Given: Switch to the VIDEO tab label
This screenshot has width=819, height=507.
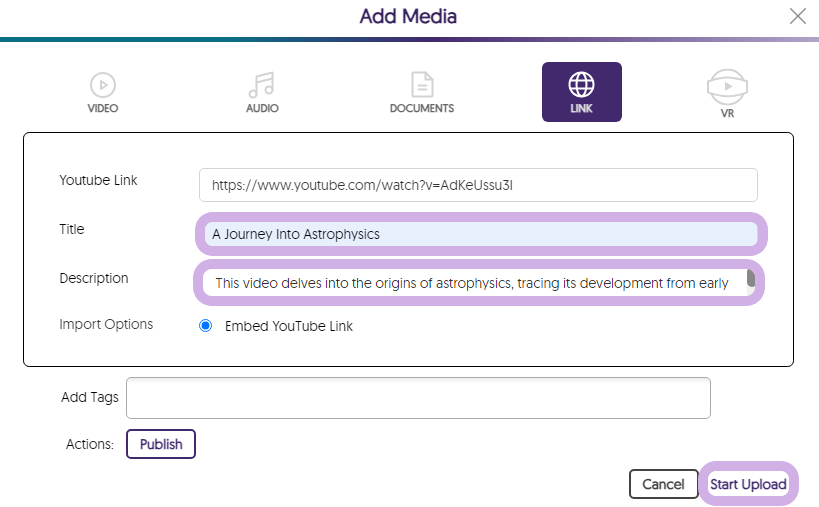Looking at the screenshot, I should [102, 108].
